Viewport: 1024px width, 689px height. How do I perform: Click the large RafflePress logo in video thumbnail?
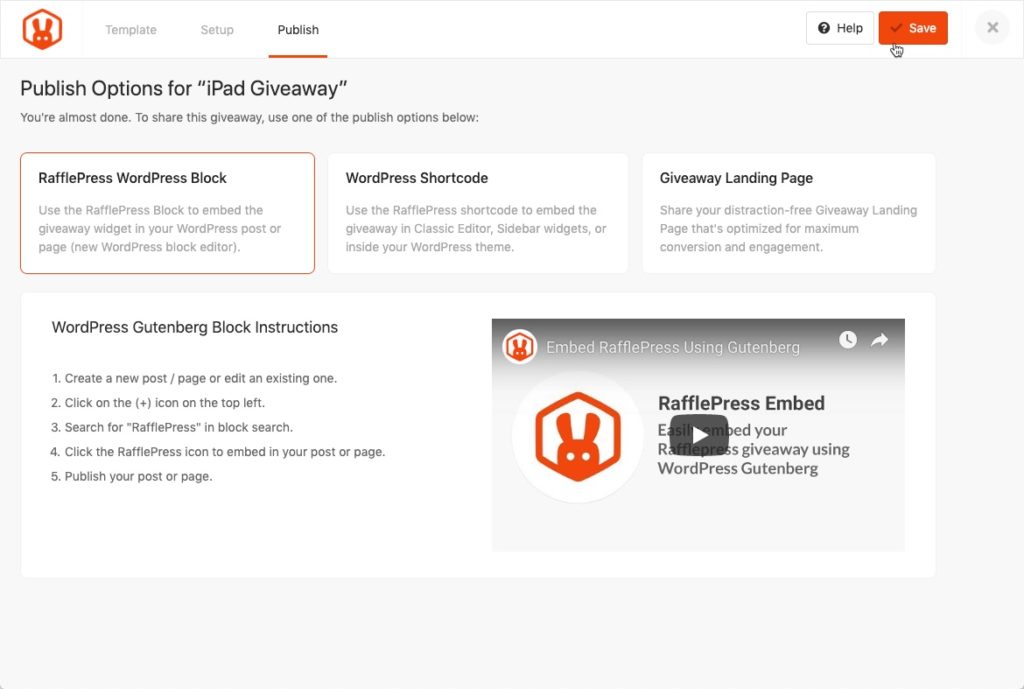[x=578, y=436]
